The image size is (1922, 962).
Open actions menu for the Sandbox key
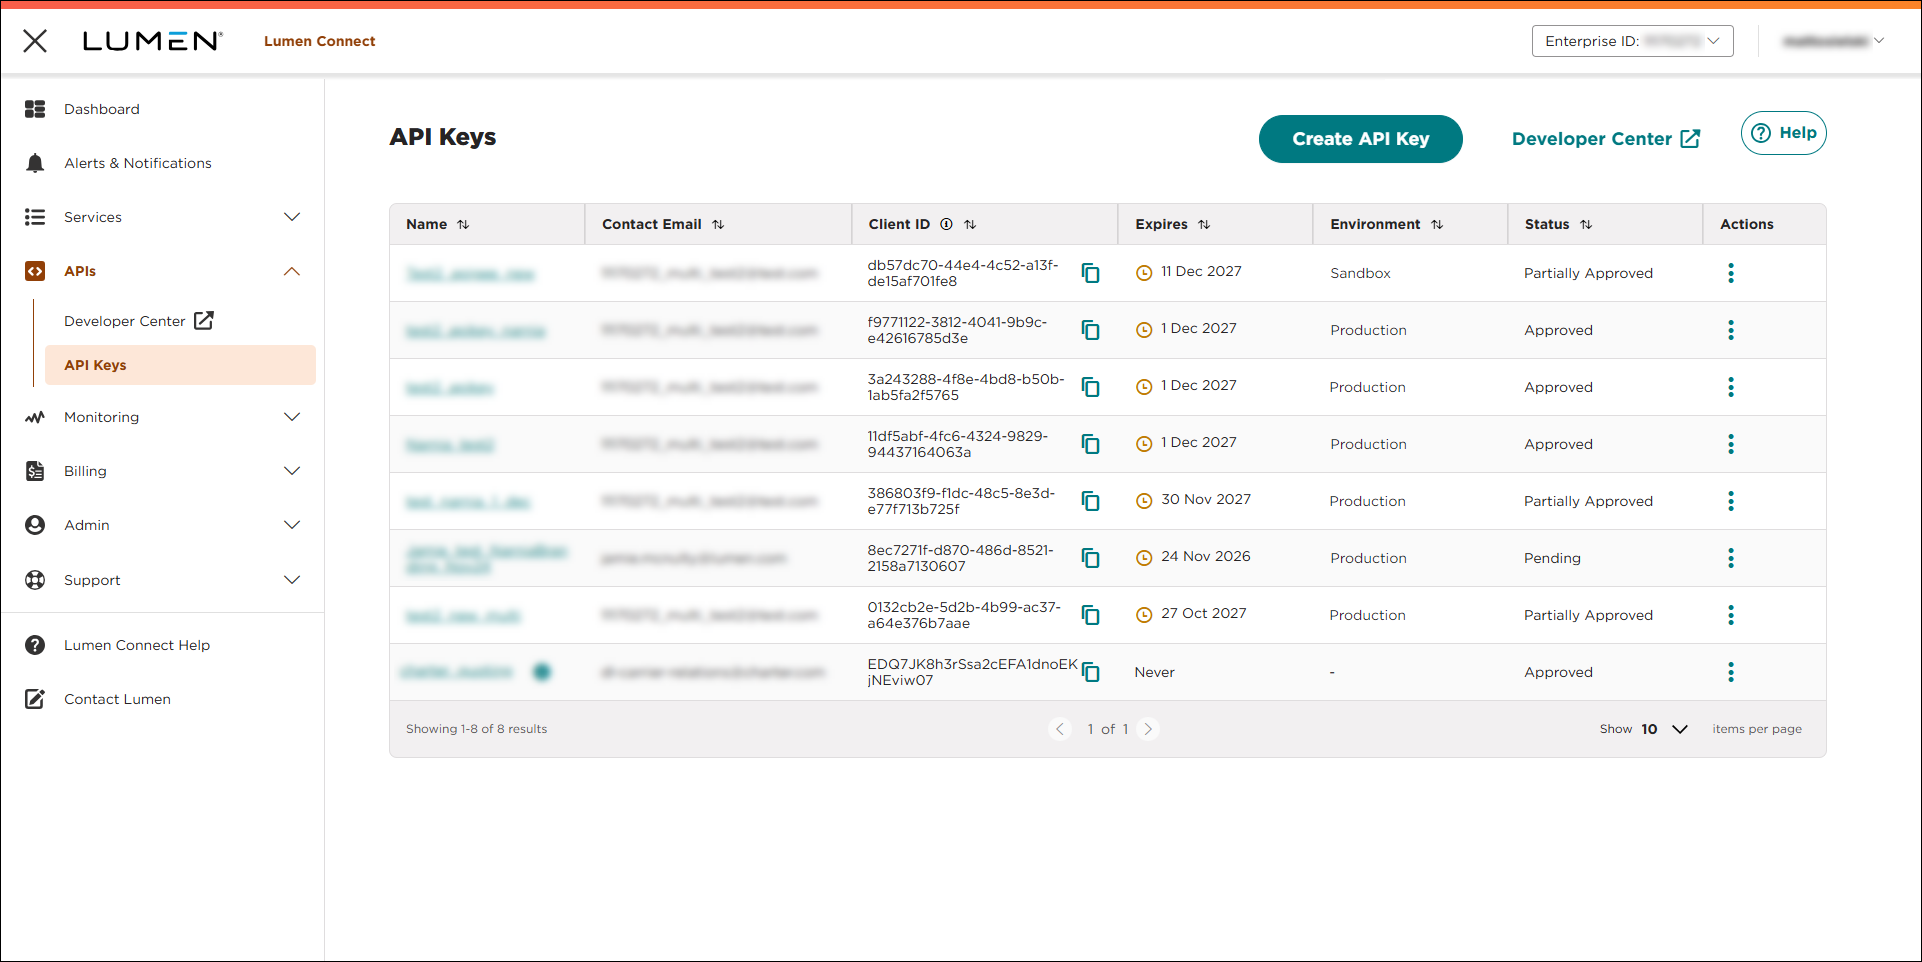(1730, 273)
